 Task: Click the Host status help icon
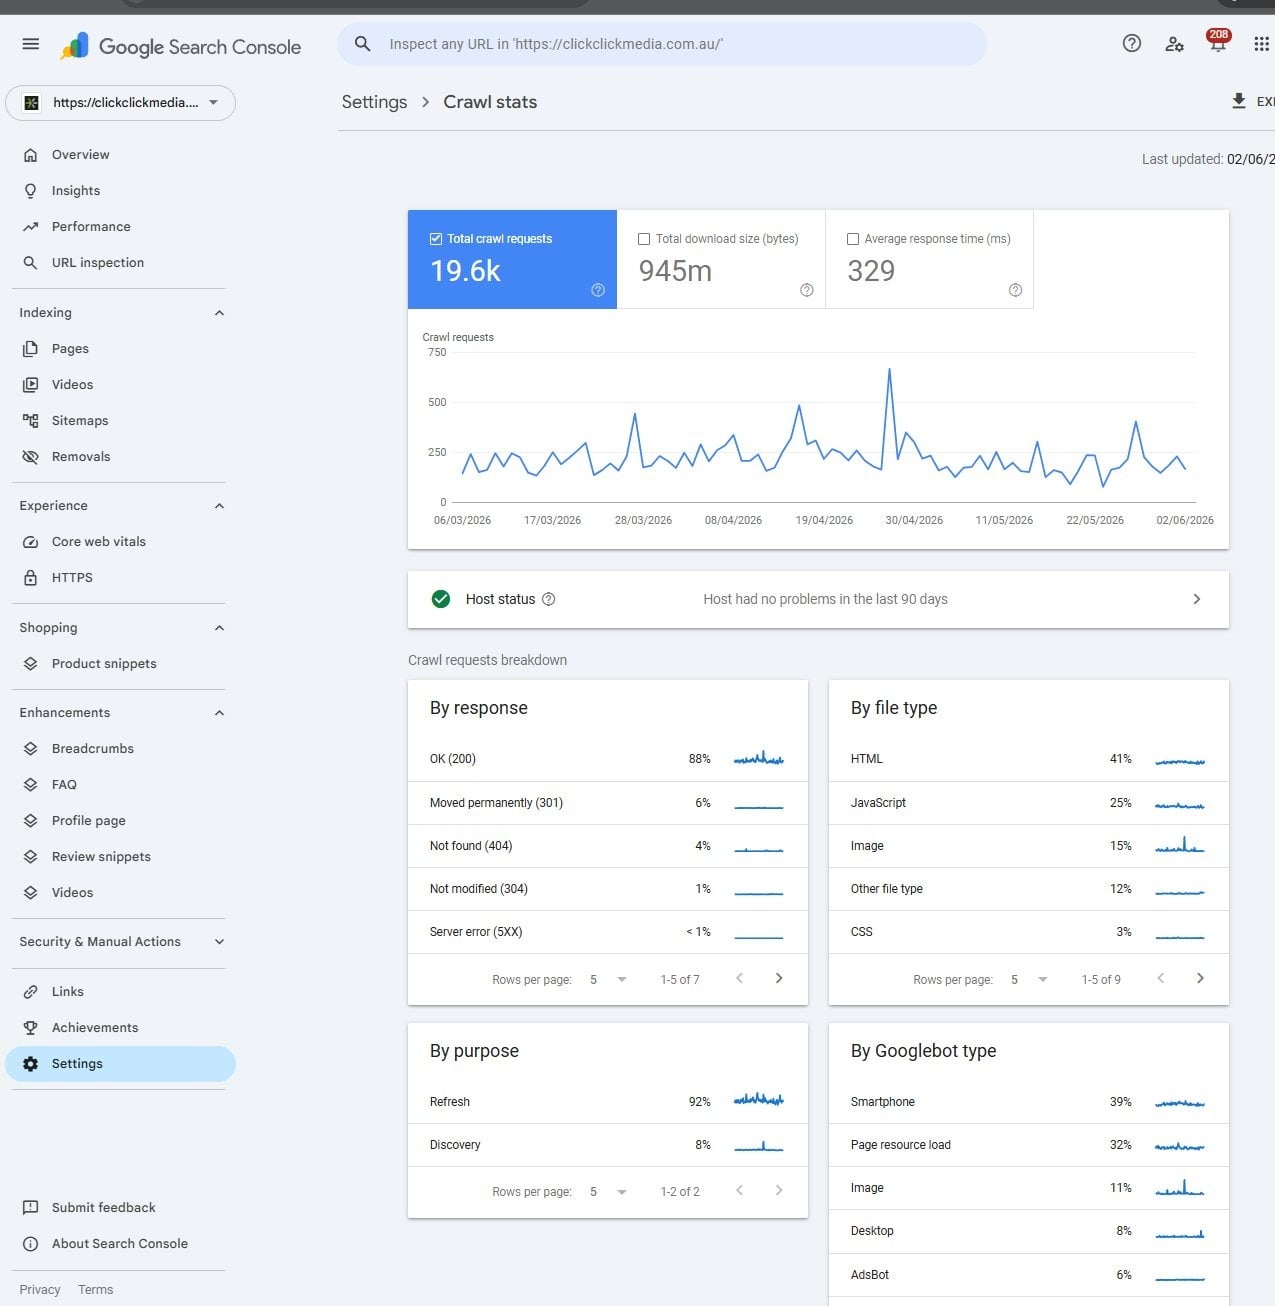pos(548,599)
